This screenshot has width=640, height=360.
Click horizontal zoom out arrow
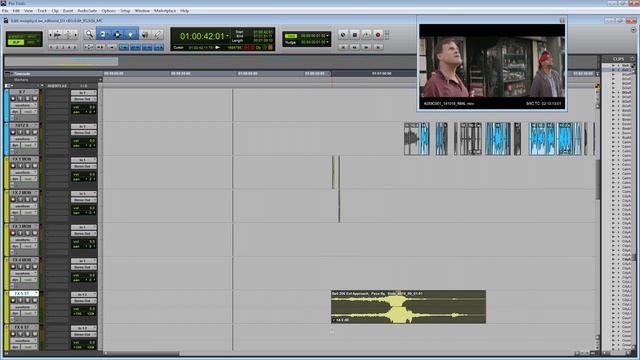tap(50, 35)
